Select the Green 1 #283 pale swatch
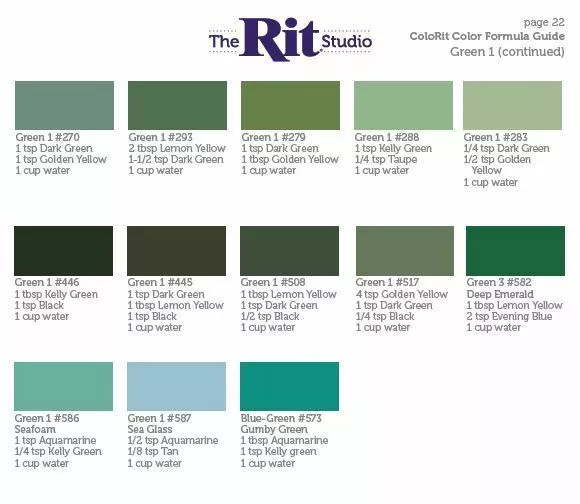The image size is (580, 504). [512, 105]
